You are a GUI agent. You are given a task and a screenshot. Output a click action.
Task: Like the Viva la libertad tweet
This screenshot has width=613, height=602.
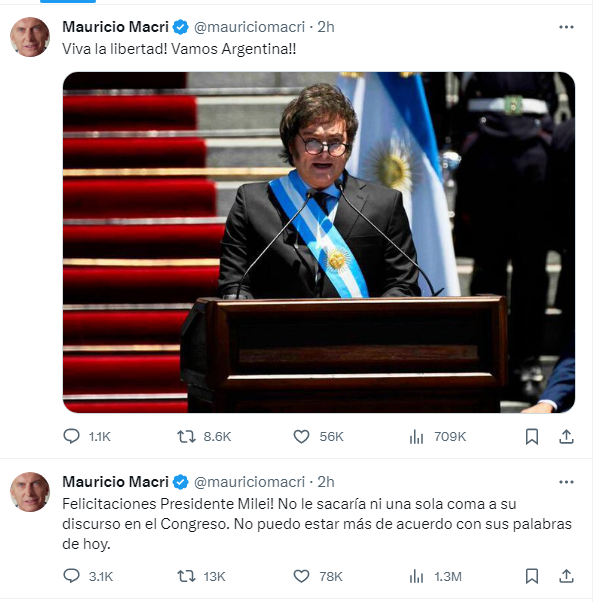pos(301,437)
